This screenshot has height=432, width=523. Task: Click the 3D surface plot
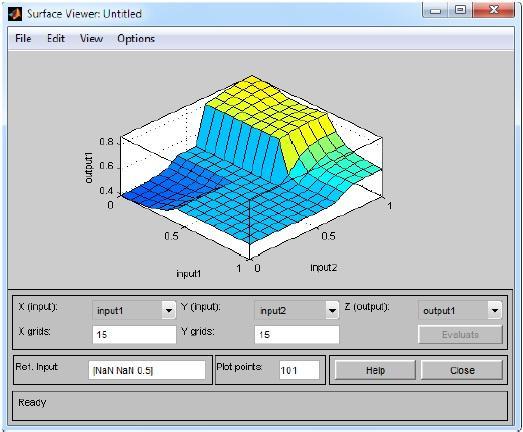tap(252, 167)
